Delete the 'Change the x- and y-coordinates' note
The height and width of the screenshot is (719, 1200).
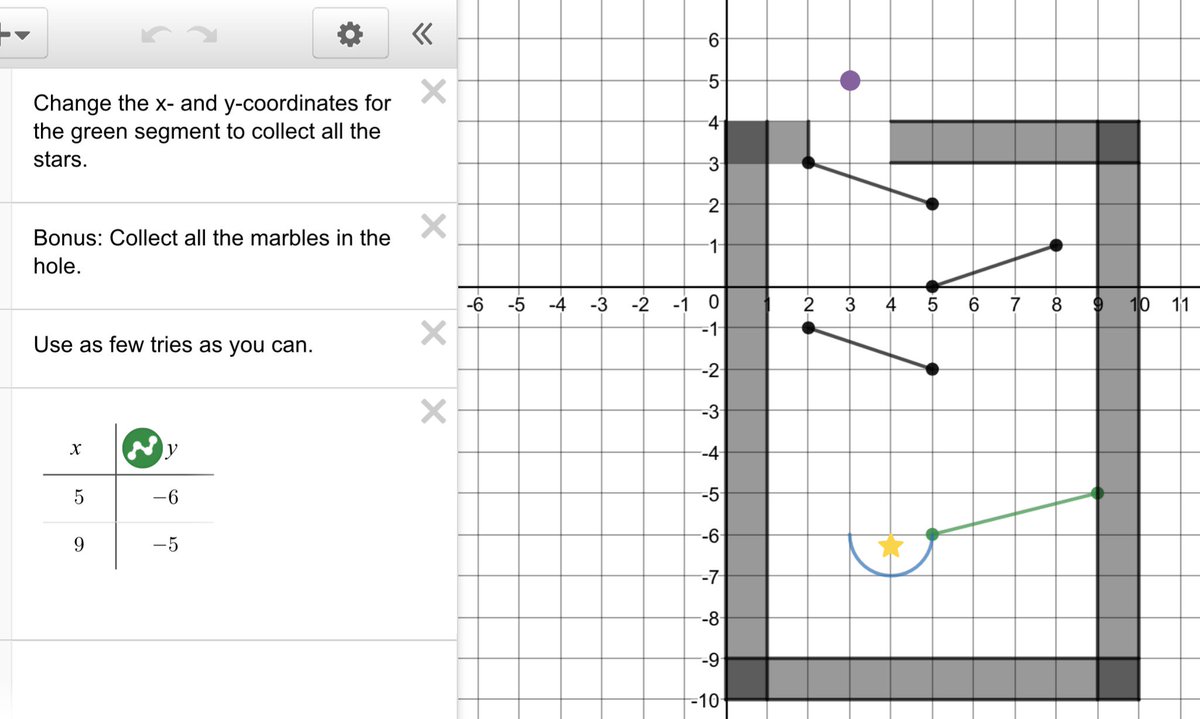click(433, 93)
